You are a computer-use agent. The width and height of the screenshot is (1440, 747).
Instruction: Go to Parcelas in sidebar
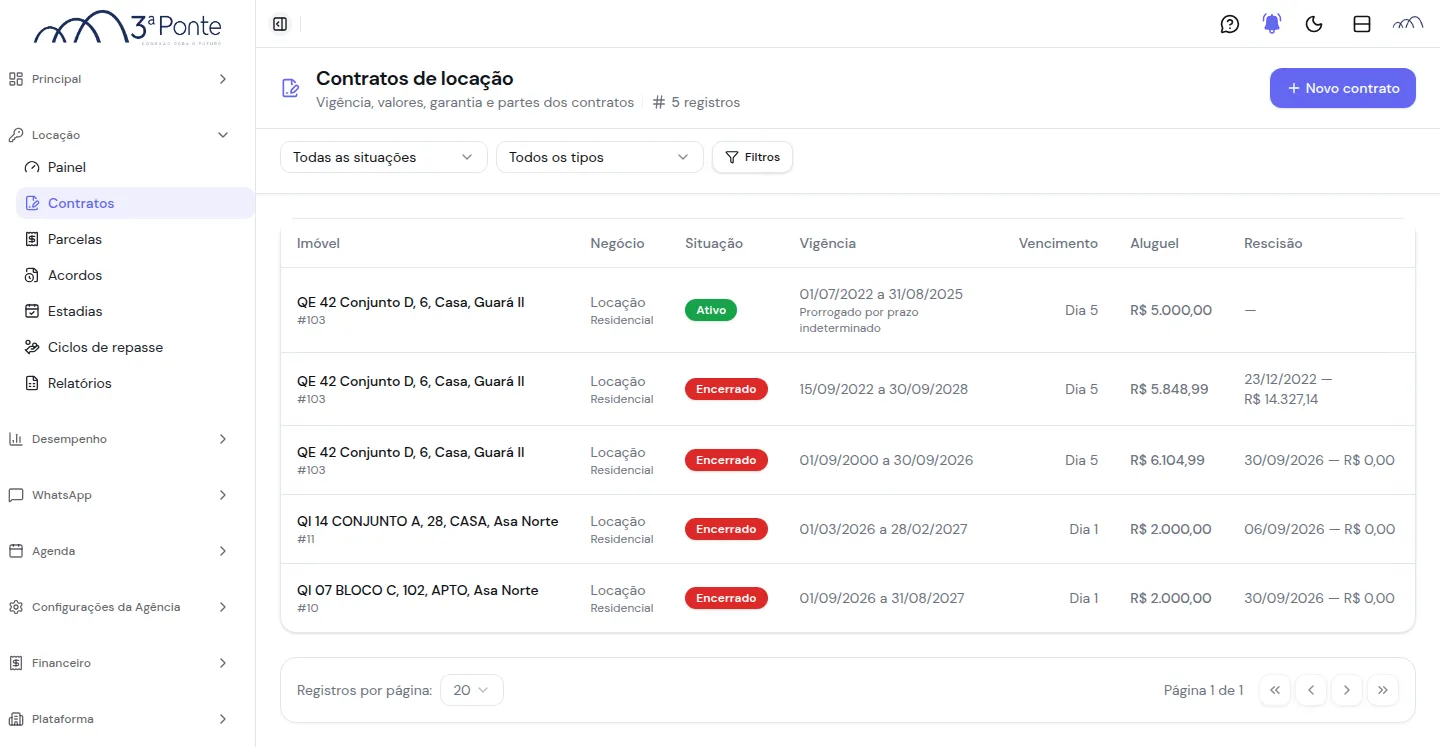coord(135,239)
